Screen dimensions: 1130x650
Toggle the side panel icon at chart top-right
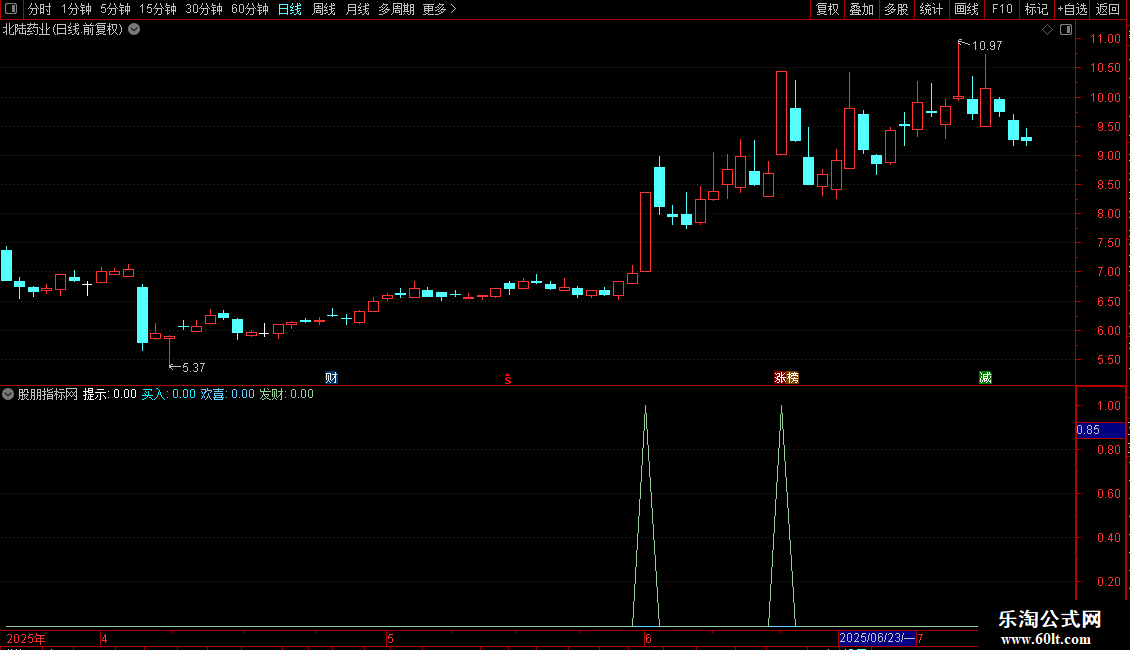1066,30
